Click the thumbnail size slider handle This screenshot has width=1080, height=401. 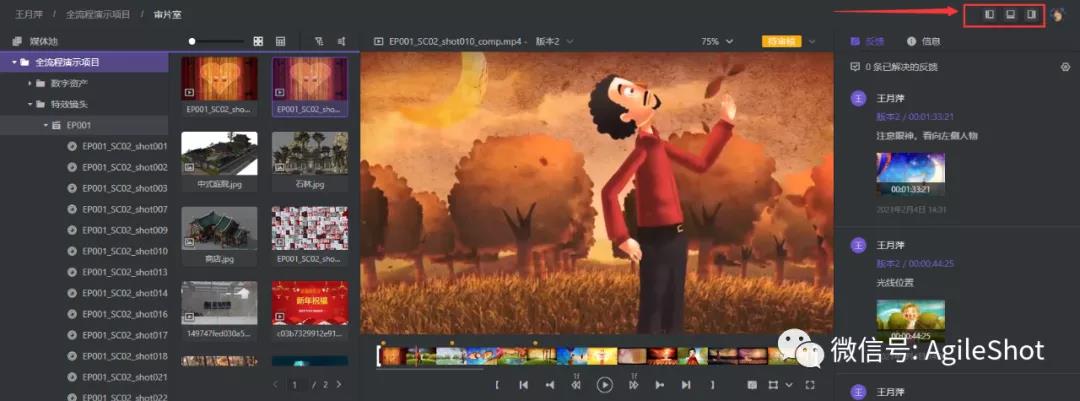tap(192, 41)
